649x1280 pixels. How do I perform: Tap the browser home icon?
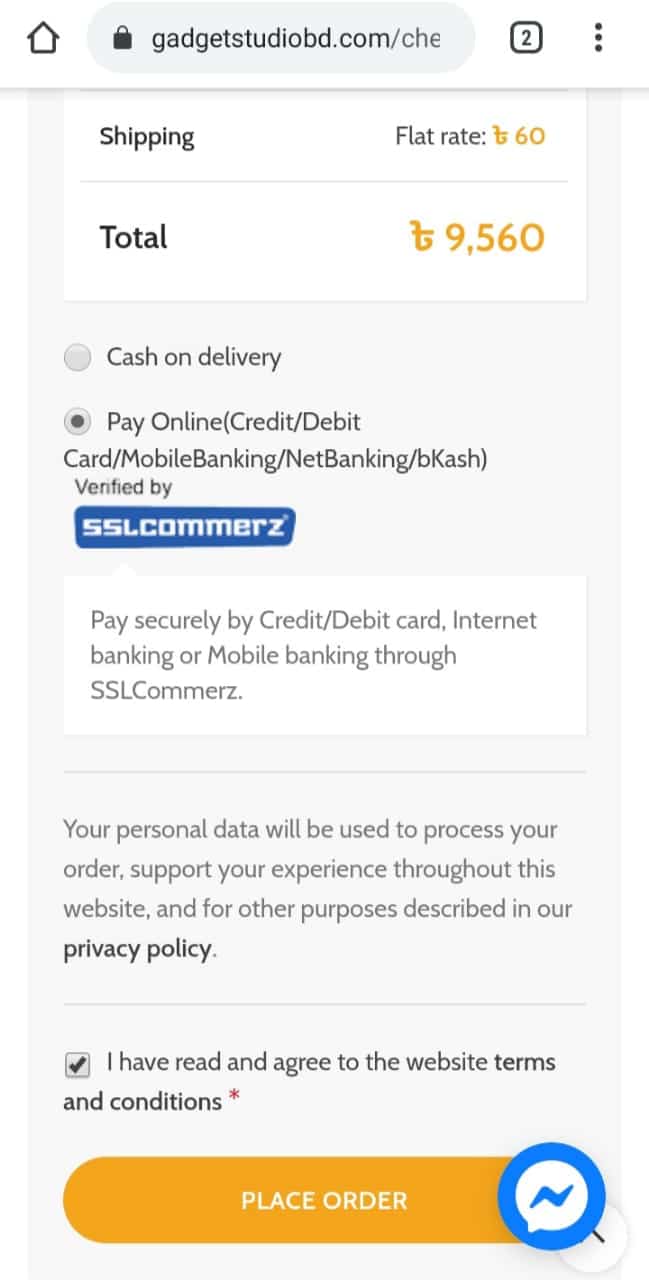[x=43, y=39]
